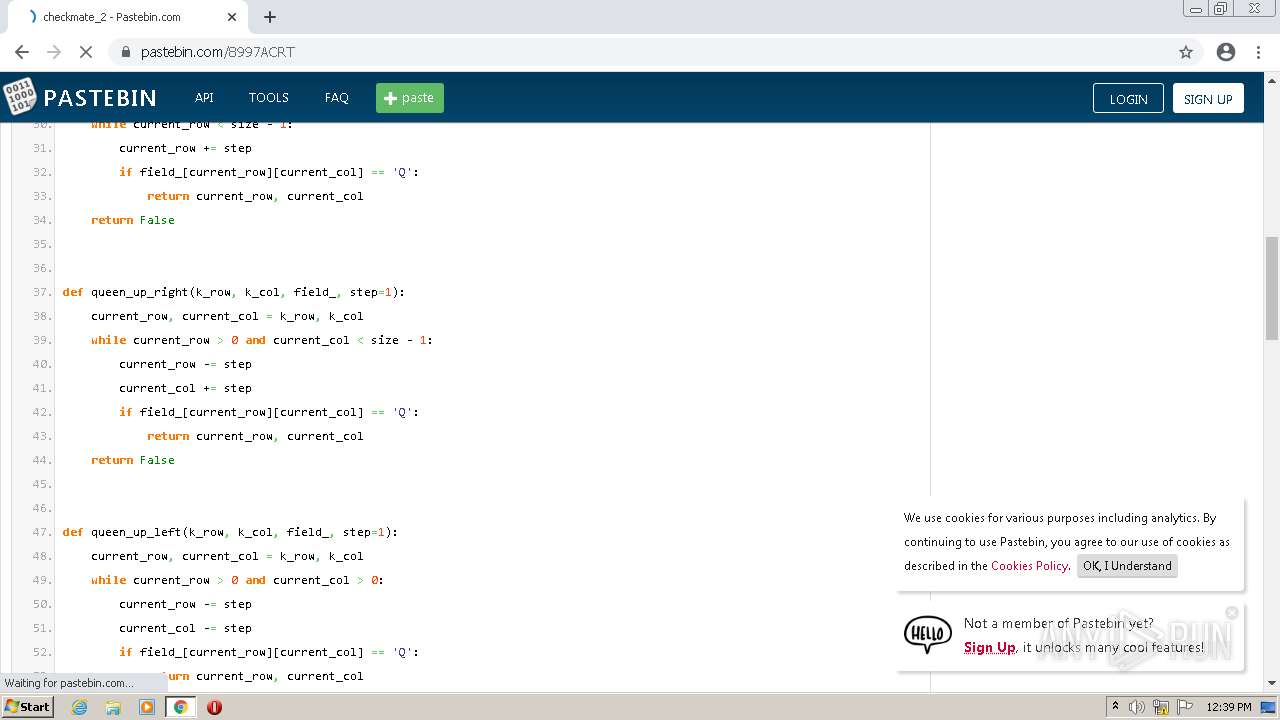Viewport: 1280px width, 720px height.
Task: Click the site lock icon
Action: pyautogui.click(x=126, y=52)
